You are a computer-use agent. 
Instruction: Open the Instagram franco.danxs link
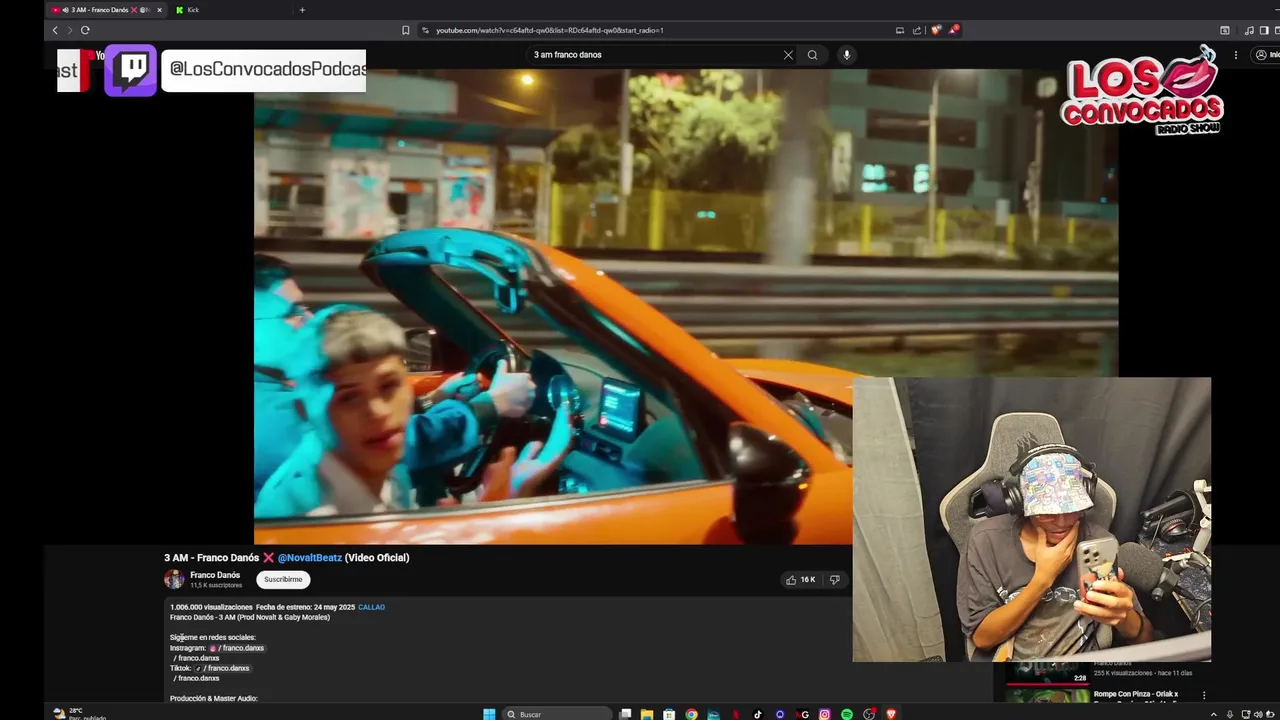[x=238, y=648]
